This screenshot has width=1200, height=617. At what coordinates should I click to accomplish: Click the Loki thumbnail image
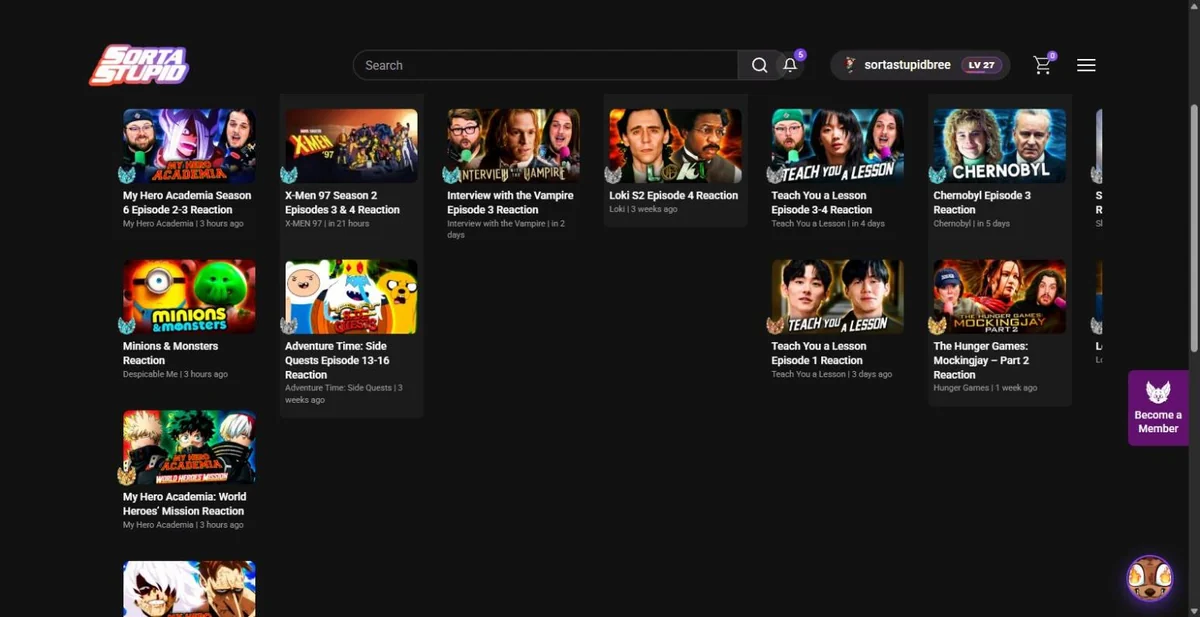click(x=675, y=146)
